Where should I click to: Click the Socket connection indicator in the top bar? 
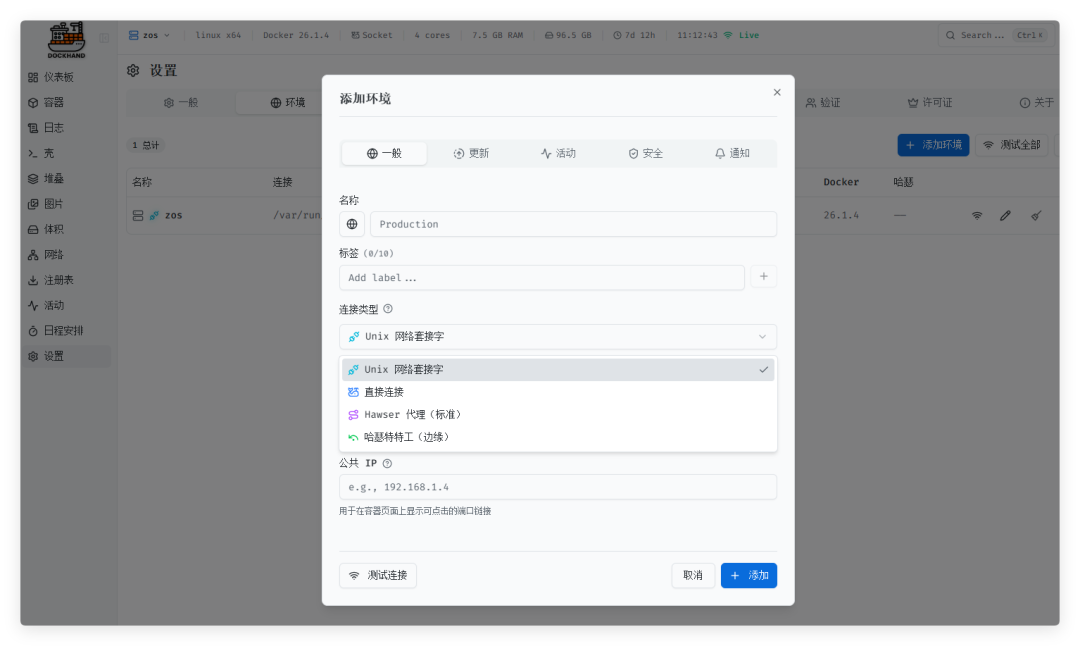point(372,35)
